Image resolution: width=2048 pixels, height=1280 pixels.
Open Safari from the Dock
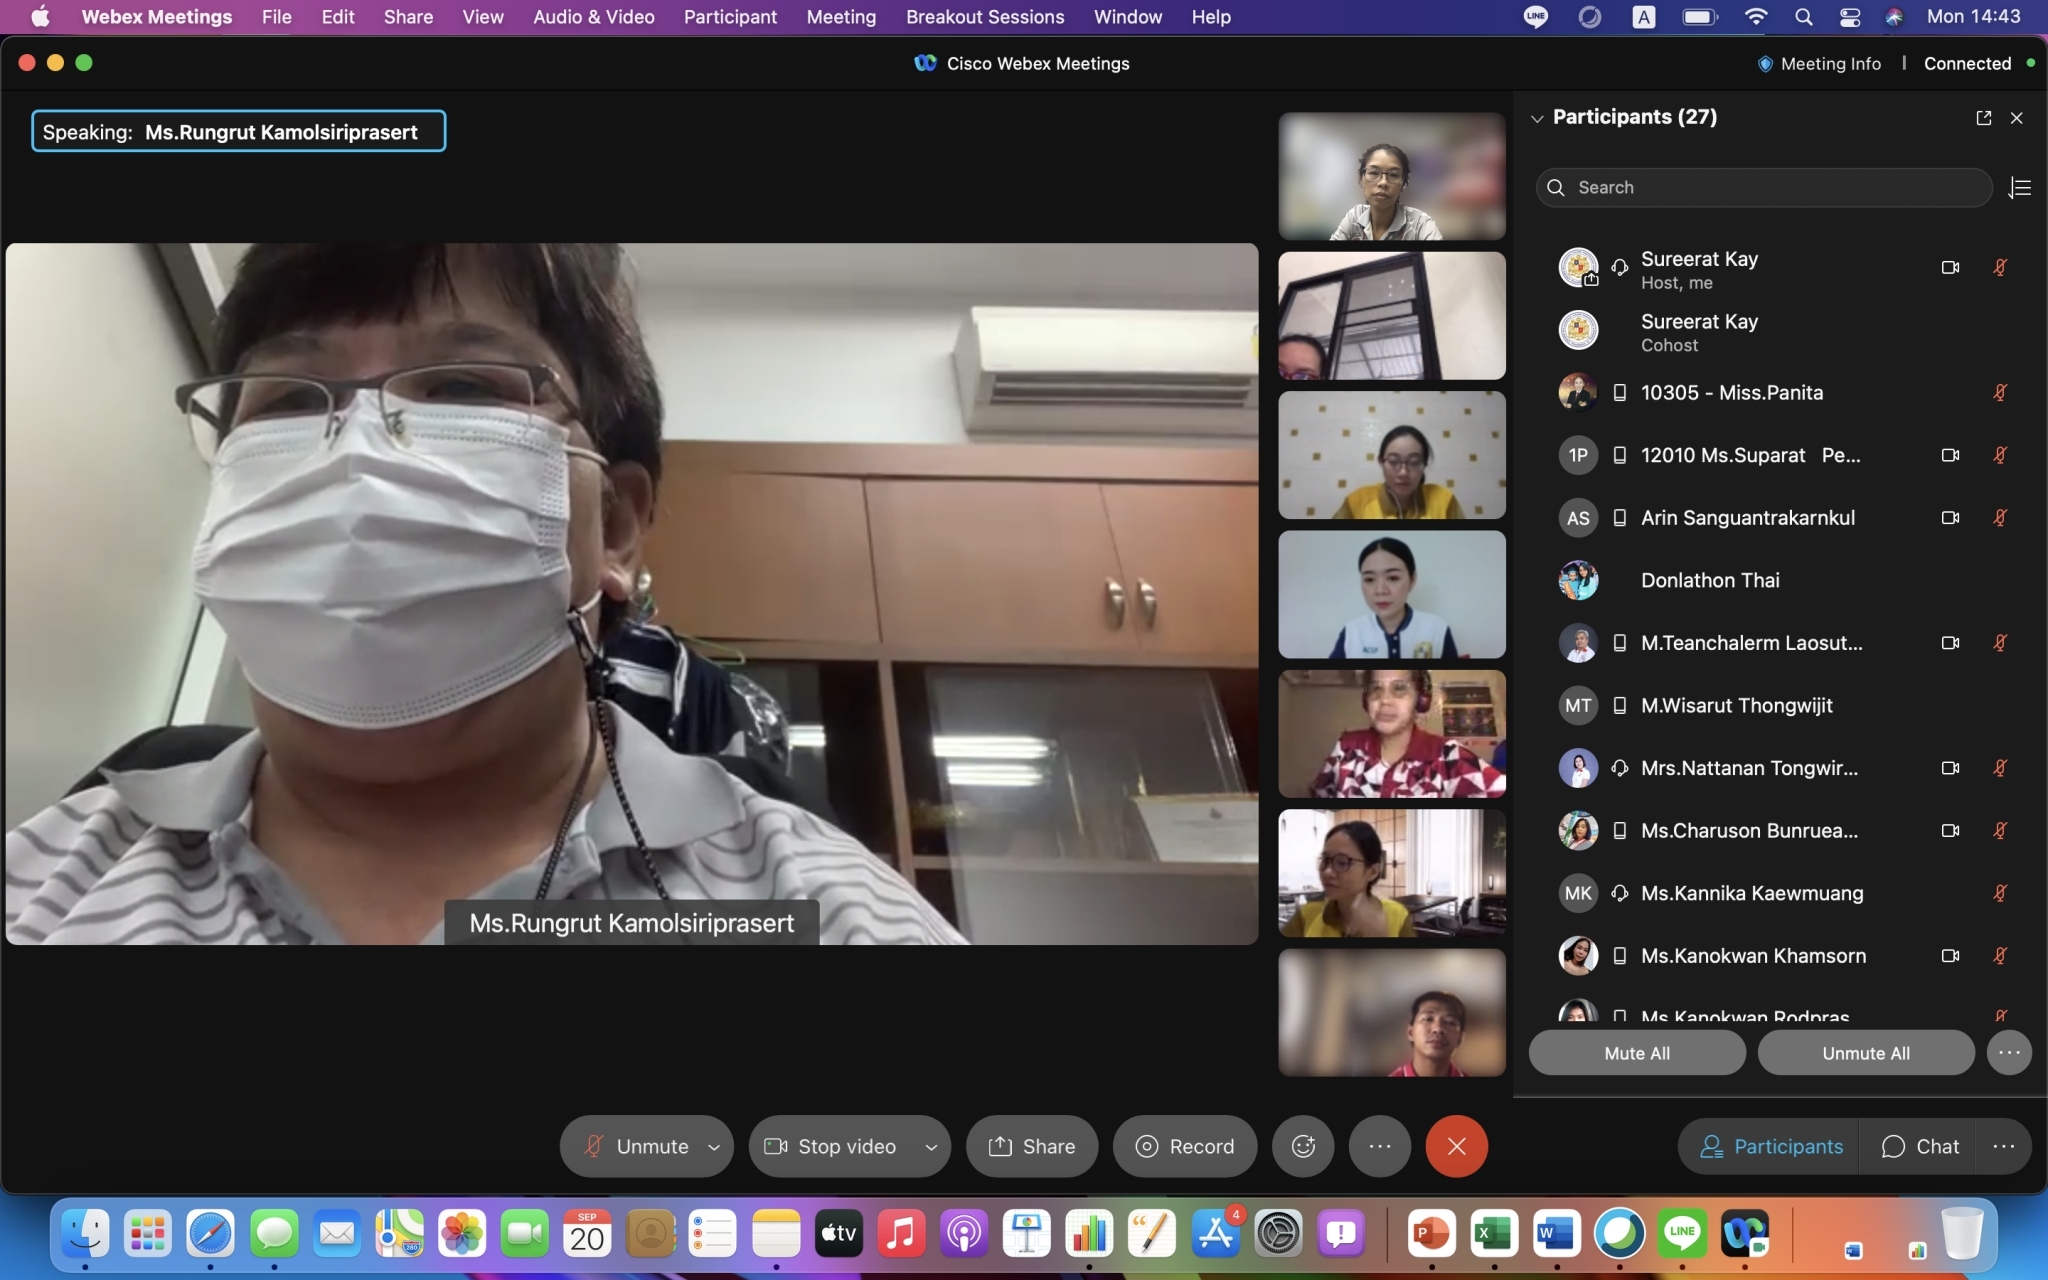[x=210, y=1234]
